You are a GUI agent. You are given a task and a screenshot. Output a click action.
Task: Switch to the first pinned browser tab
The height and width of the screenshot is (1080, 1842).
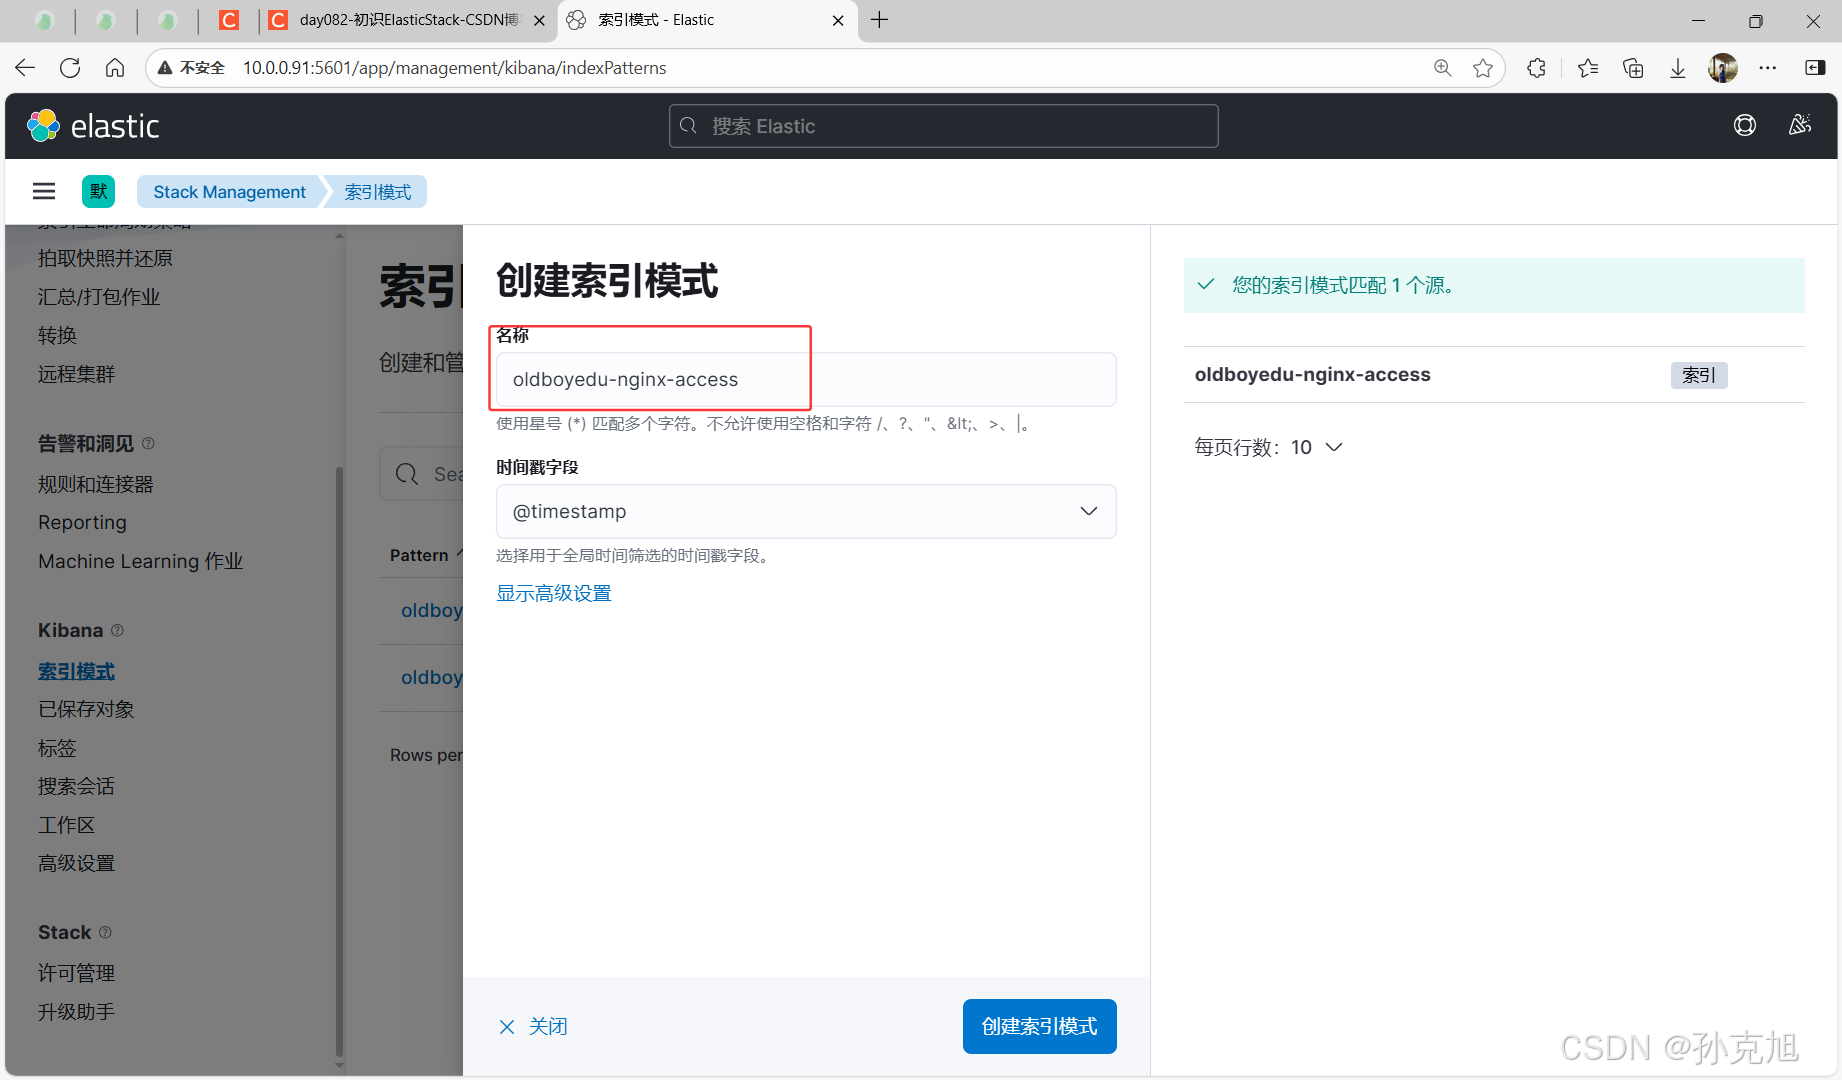(x=45, y=20)
